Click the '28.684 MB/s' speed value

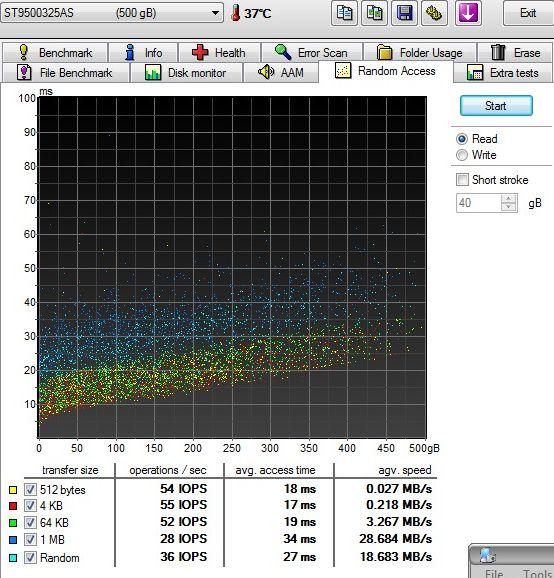tap(396, 539)
